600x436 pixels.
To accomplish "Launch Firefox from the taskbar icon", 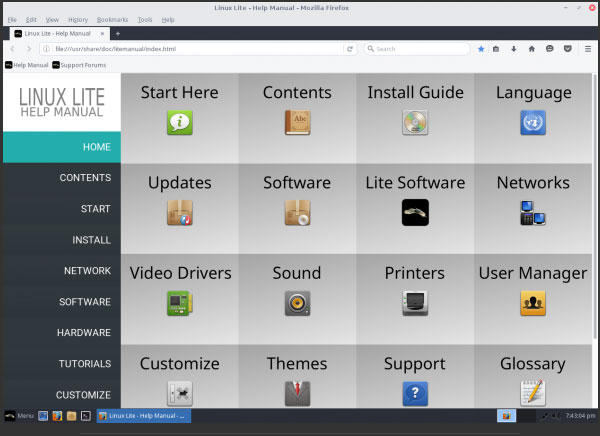I will click(57, 416).
